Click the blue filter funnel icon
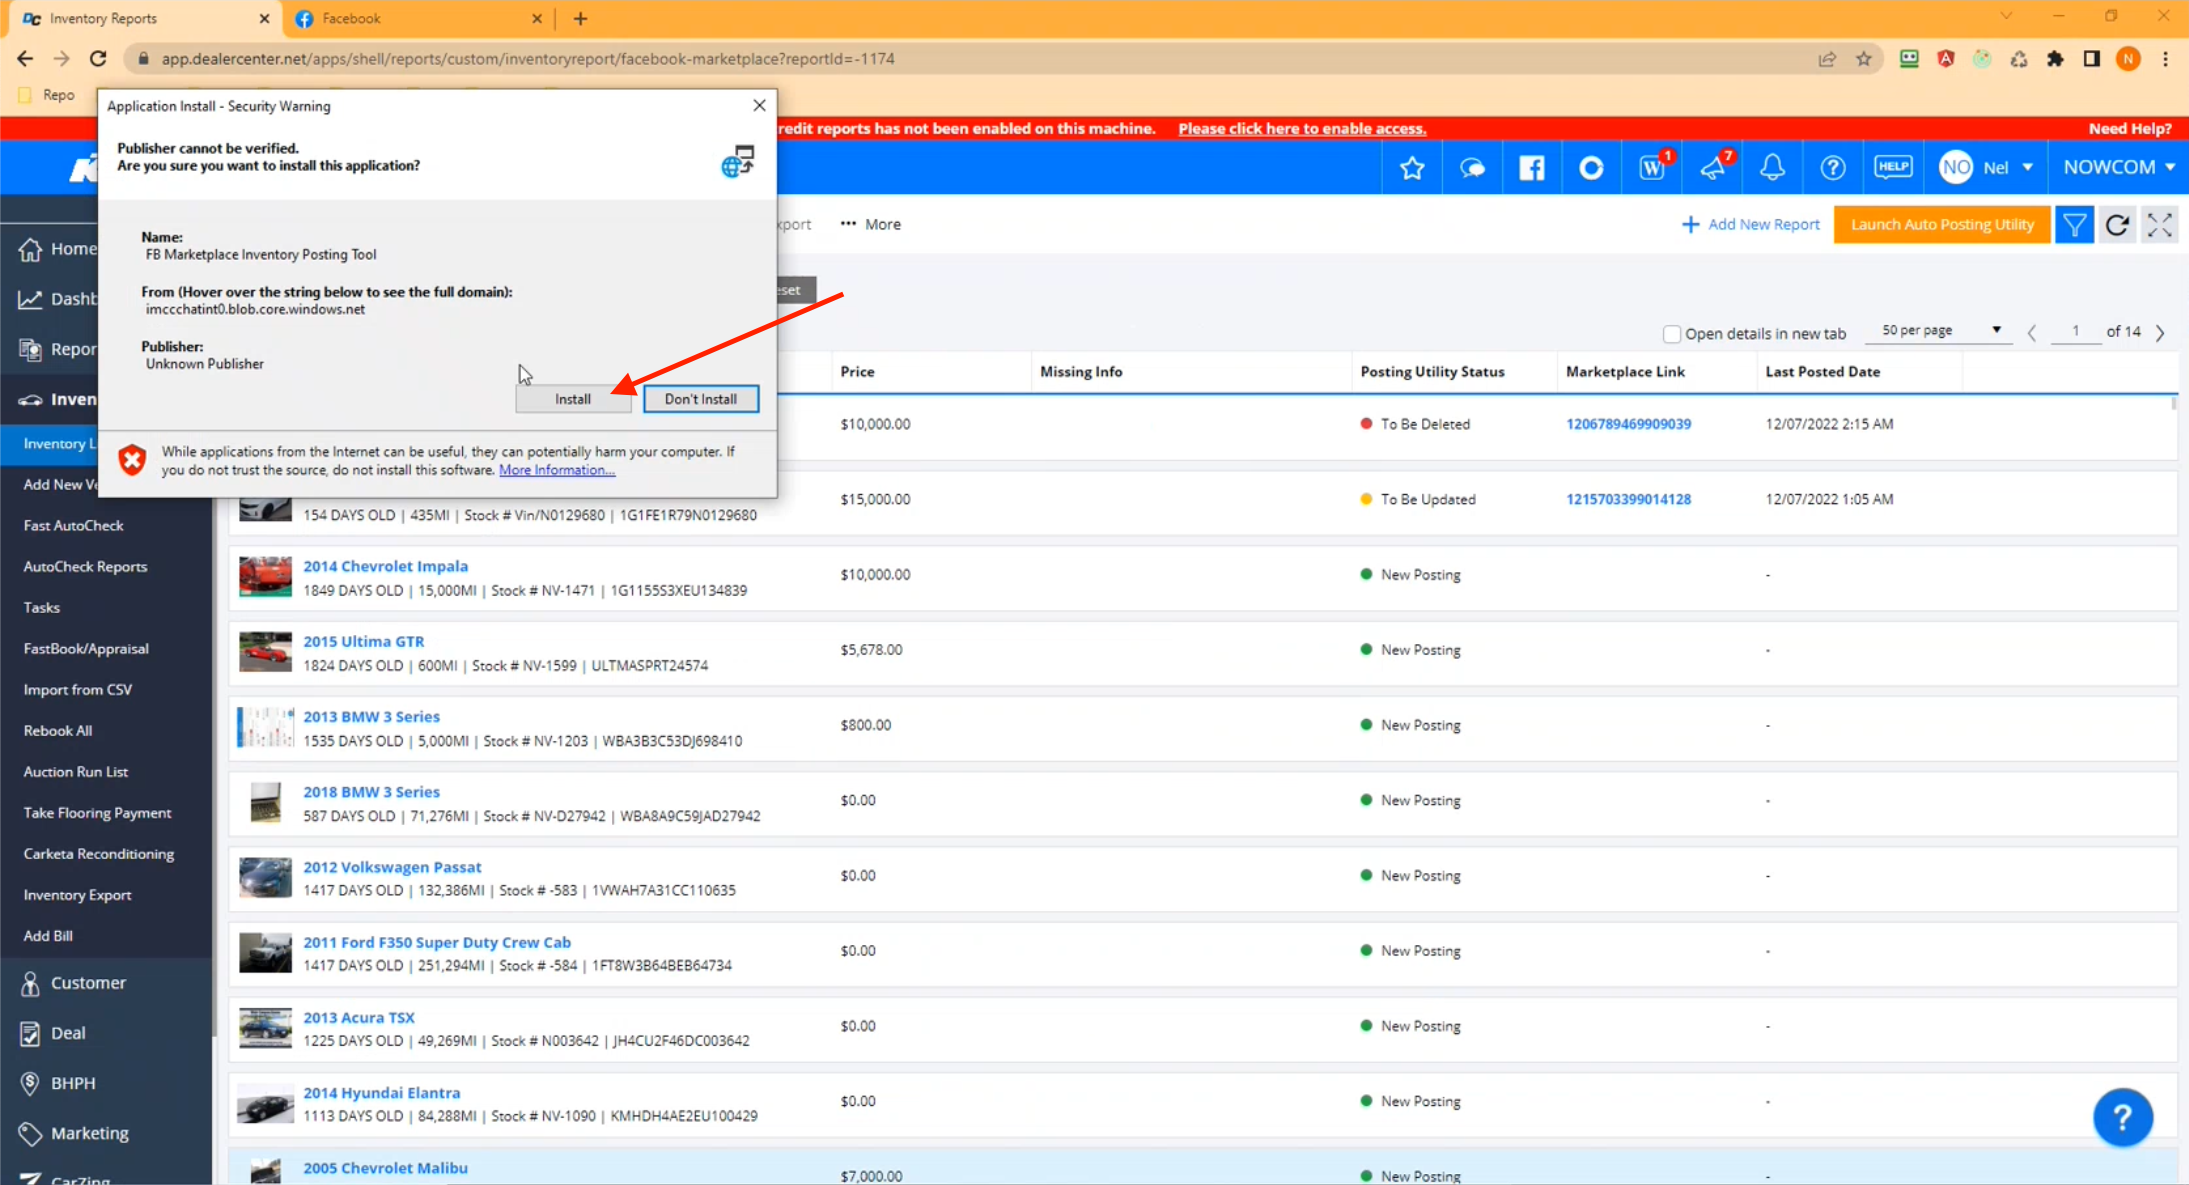This screenshot has width=2189, height=1185. pyautogui.click(x=2075, y=225)
